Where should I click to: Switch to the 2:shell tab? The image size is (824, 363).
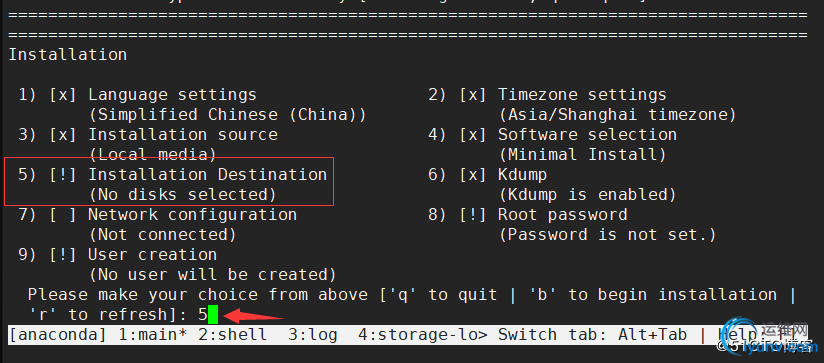coord(232,335)
